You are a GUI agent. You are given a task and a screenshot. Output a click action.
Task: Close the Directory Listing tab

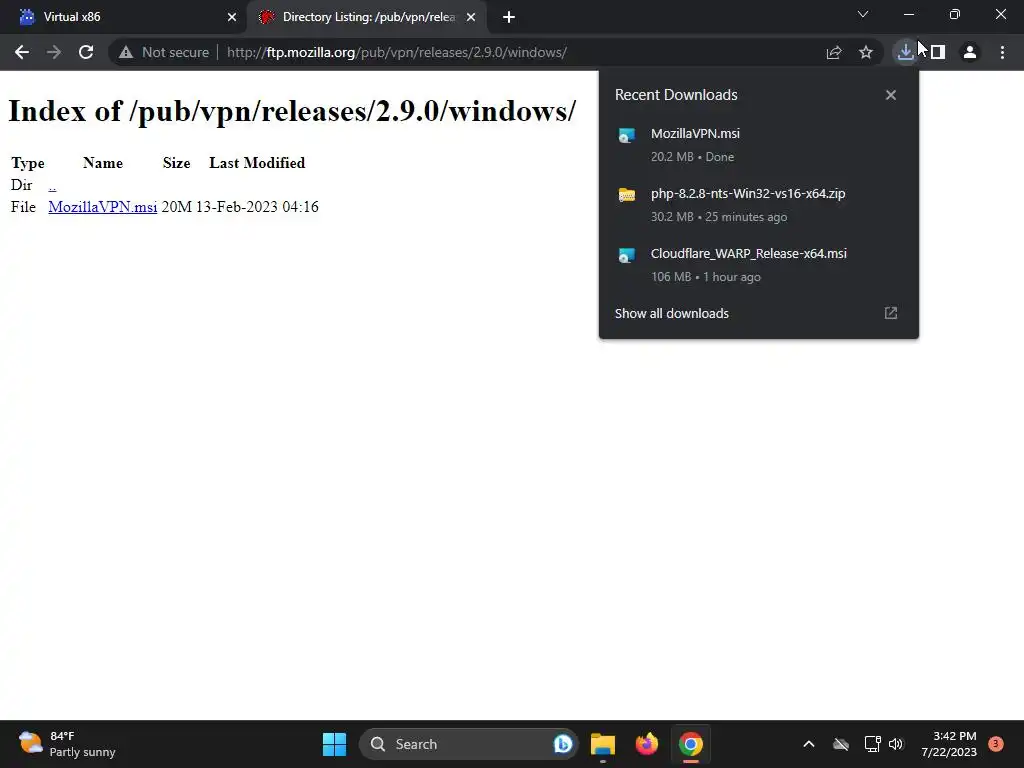471,17
